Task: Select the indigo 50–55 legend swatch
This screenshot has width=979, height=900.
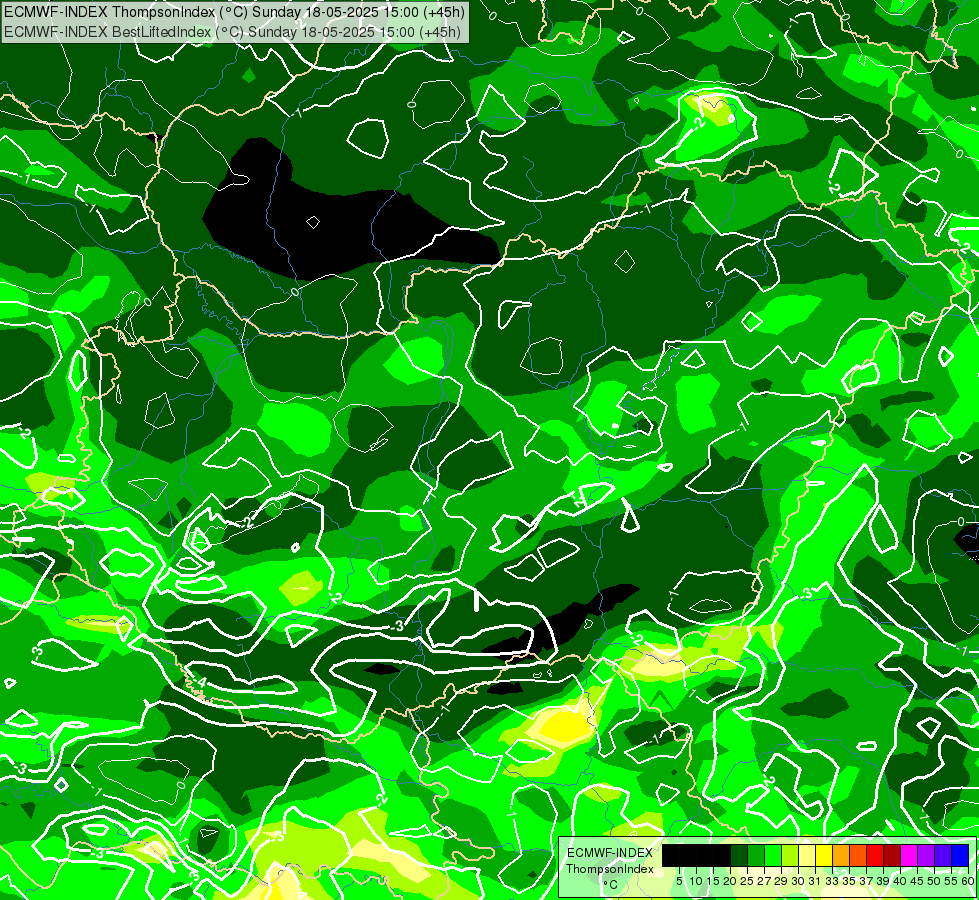Action: coord(943,855)
